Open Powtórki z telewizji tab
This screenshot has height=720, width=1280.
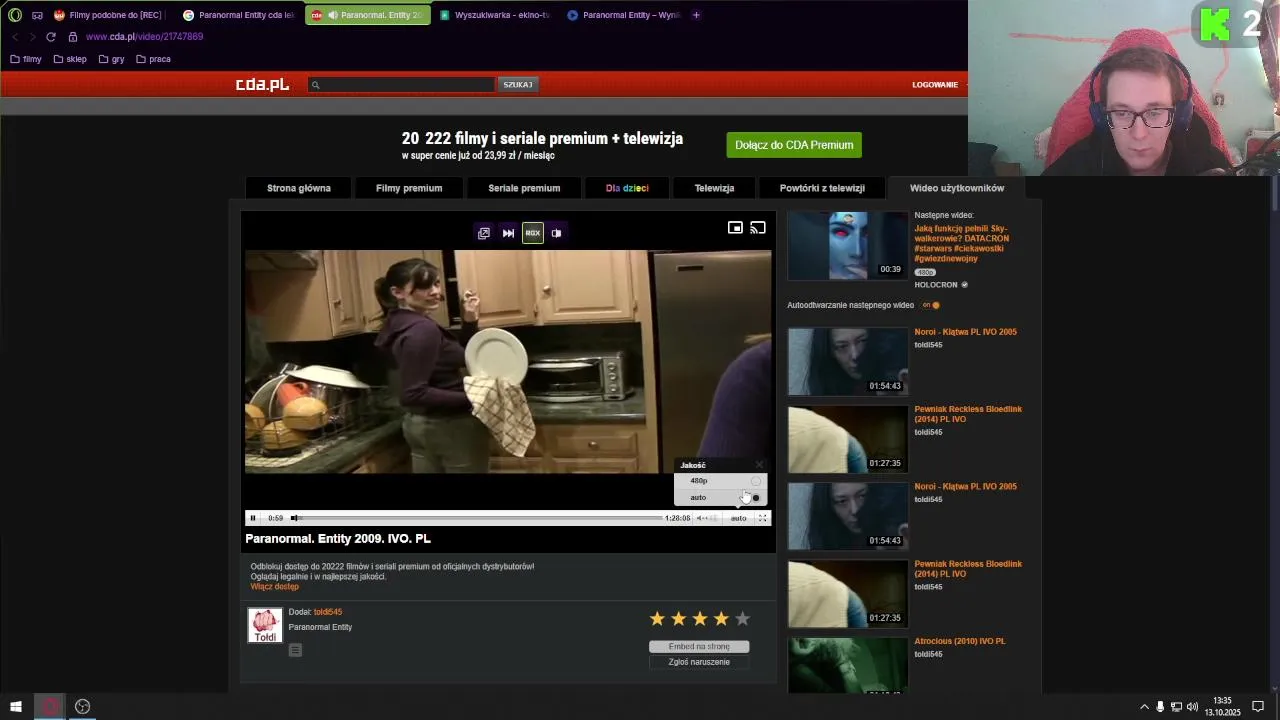tap(822, 188)
